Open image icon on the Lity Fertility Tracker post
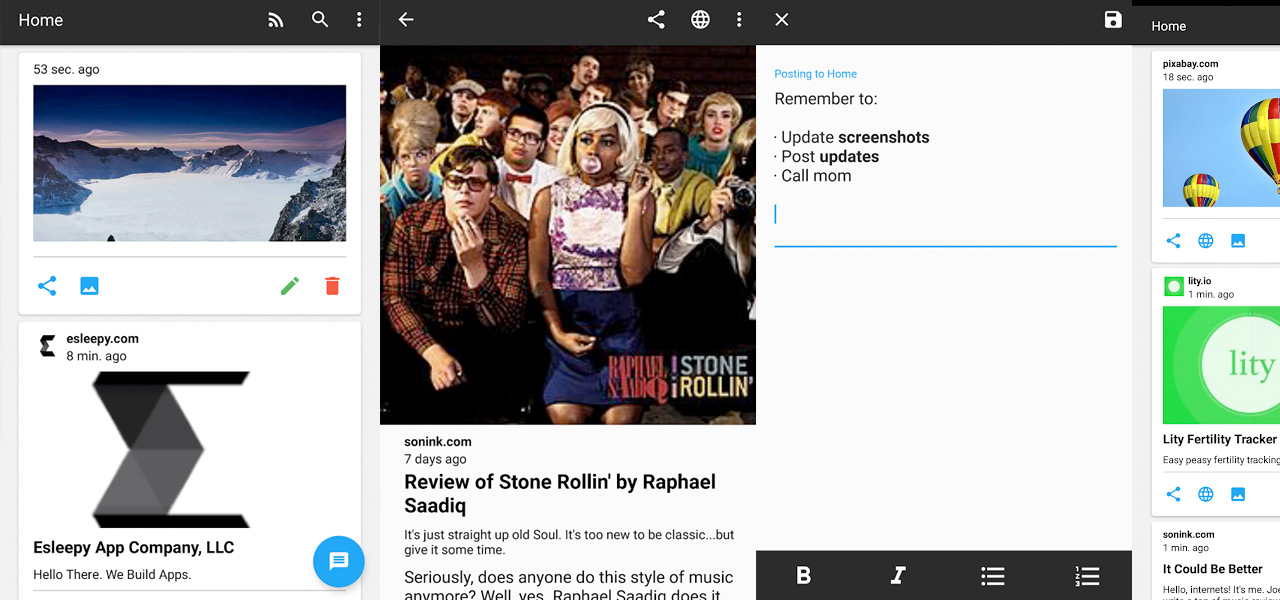The height and width of the screenshot is (600, 1280). [x=1238, y=494]
